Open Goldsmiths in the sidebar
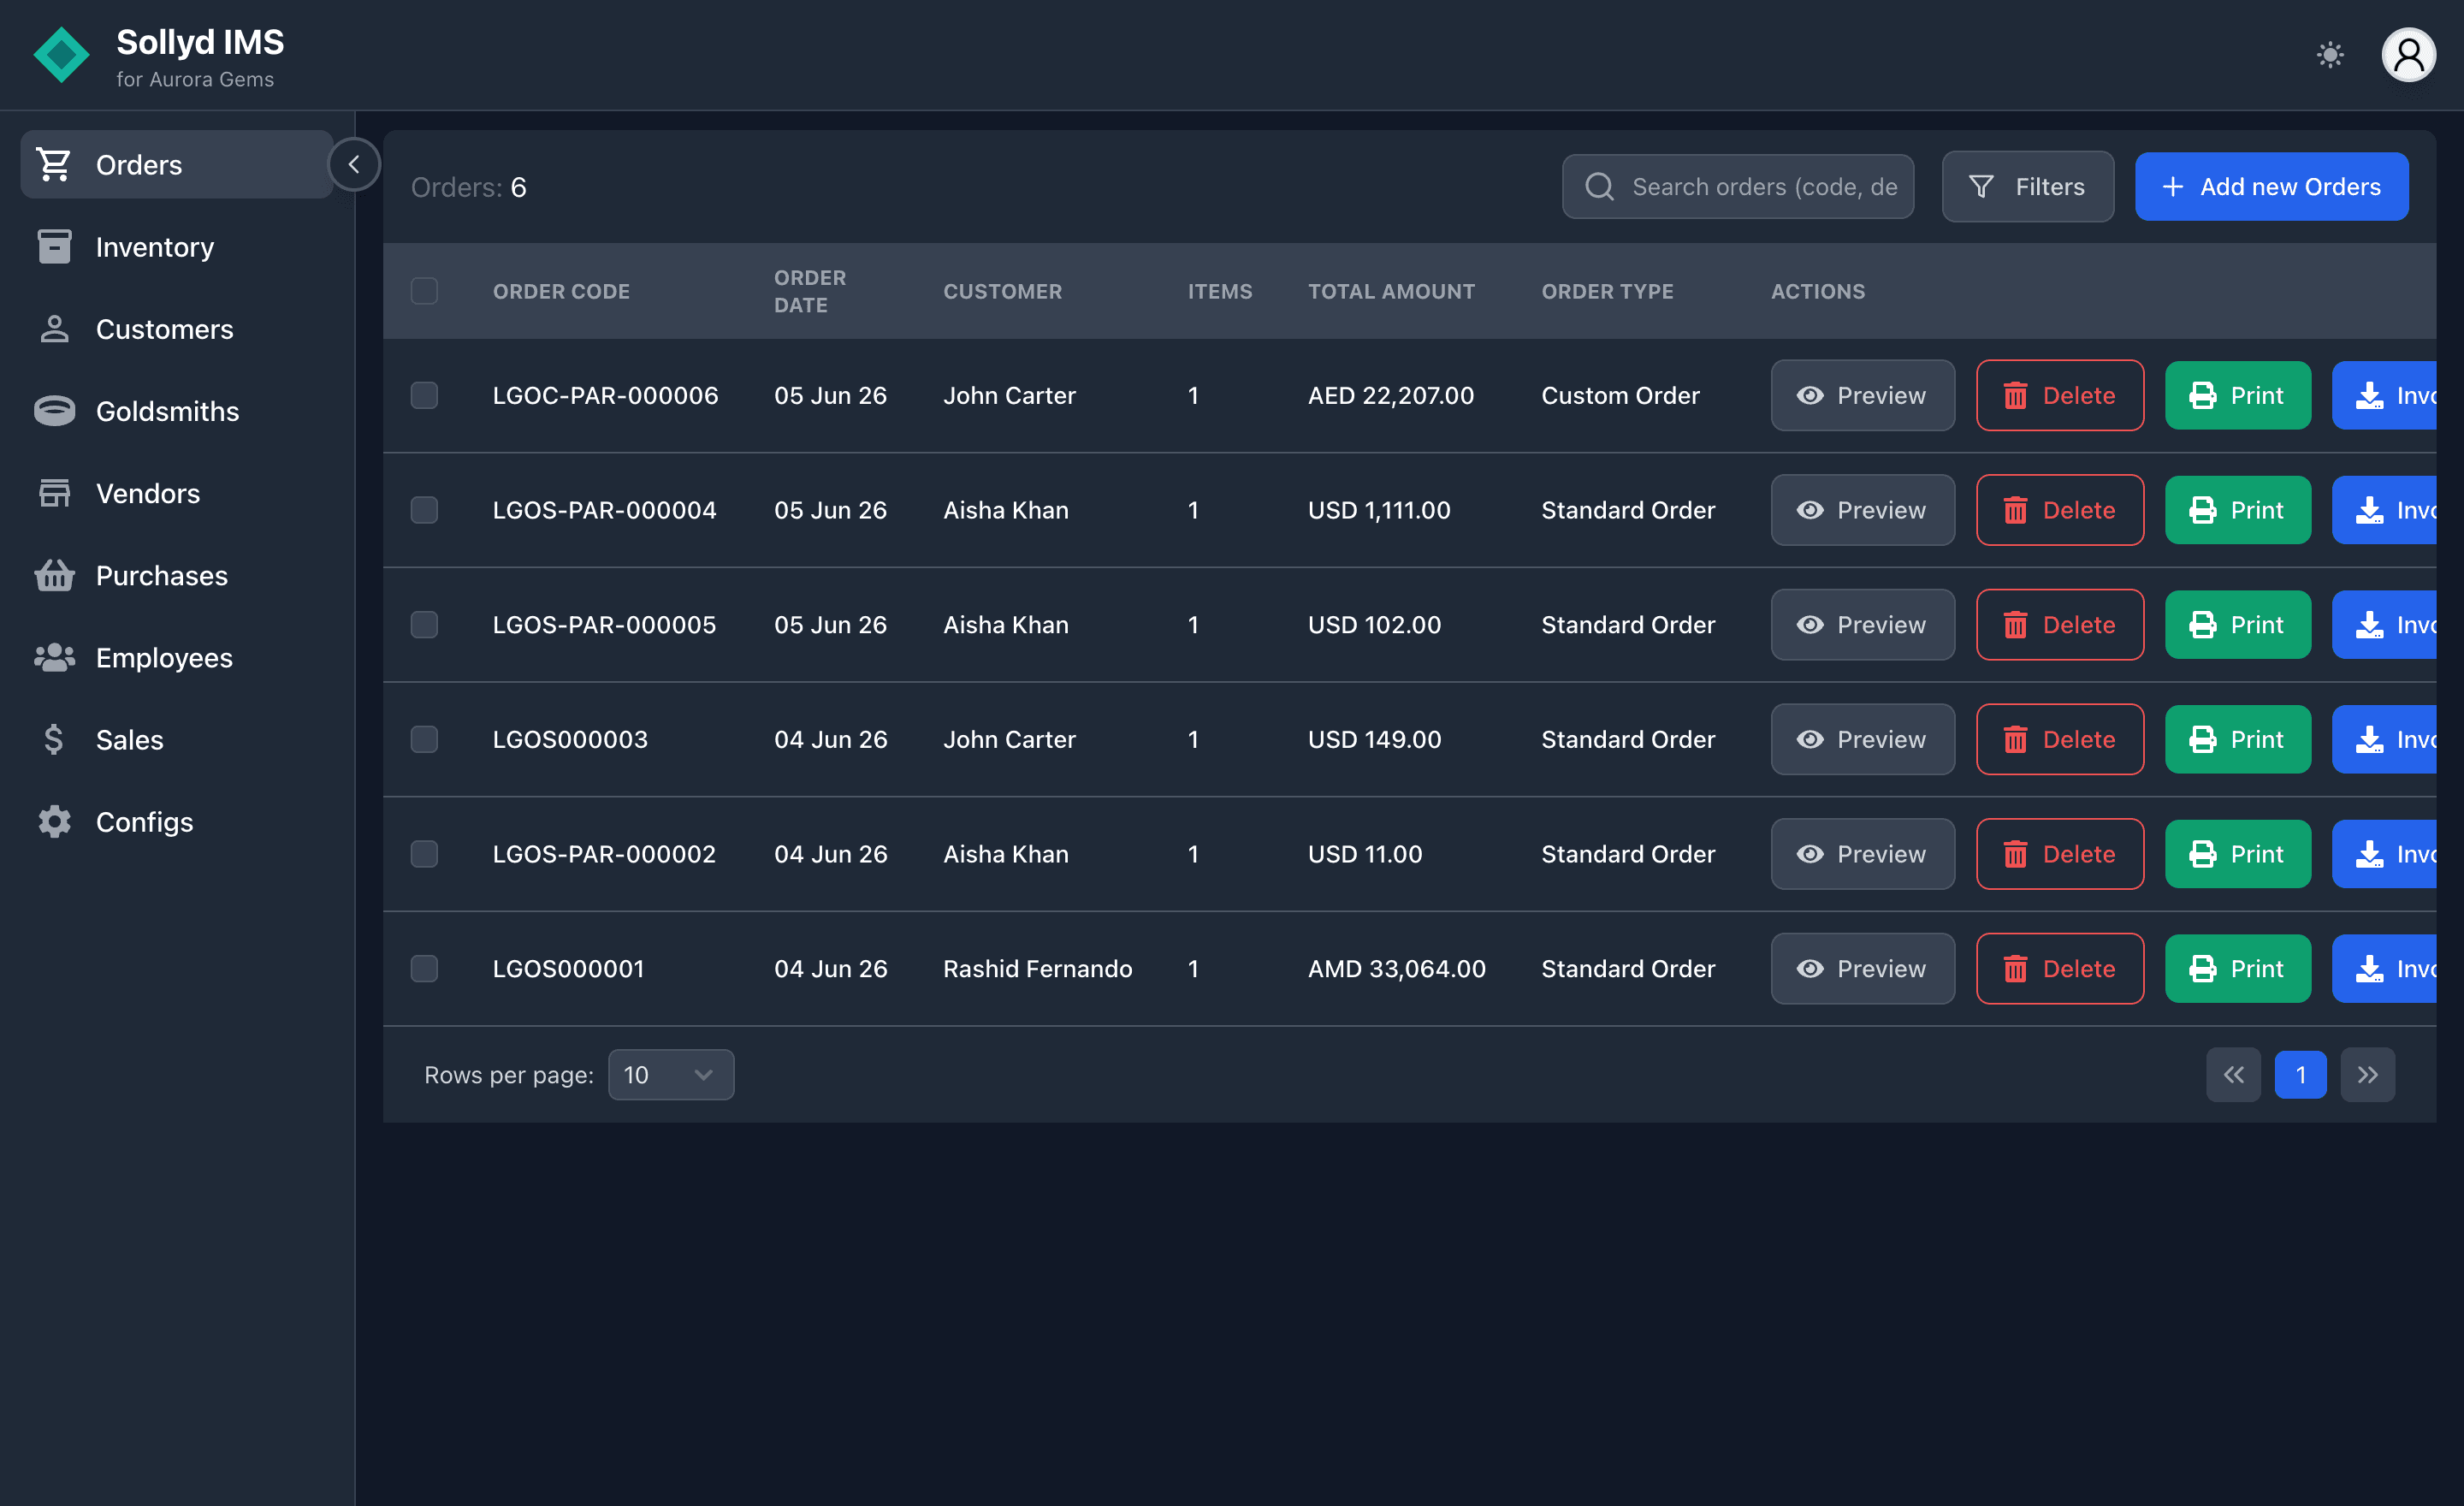 point(177,411)
